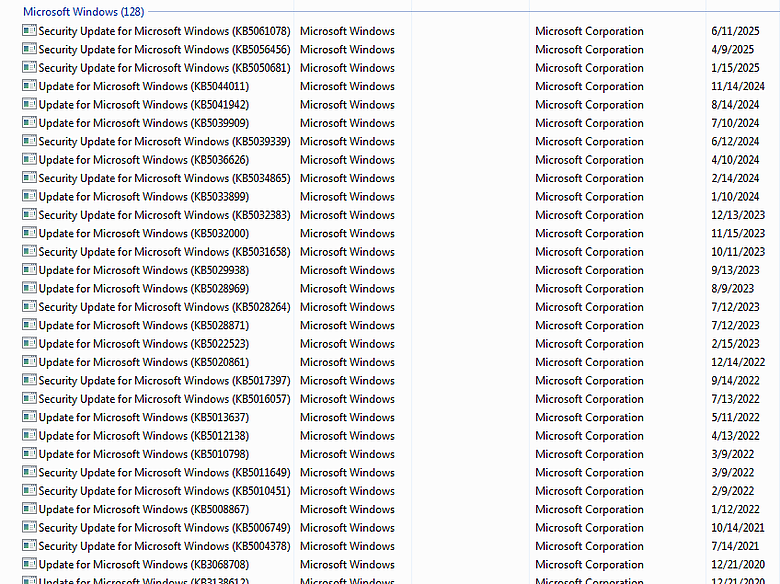The width and height of the screenshot is (780, 584).
Task: Click Microsoft Corporation publisher in KB5008867 row
Action: click(x=589, y=509)
